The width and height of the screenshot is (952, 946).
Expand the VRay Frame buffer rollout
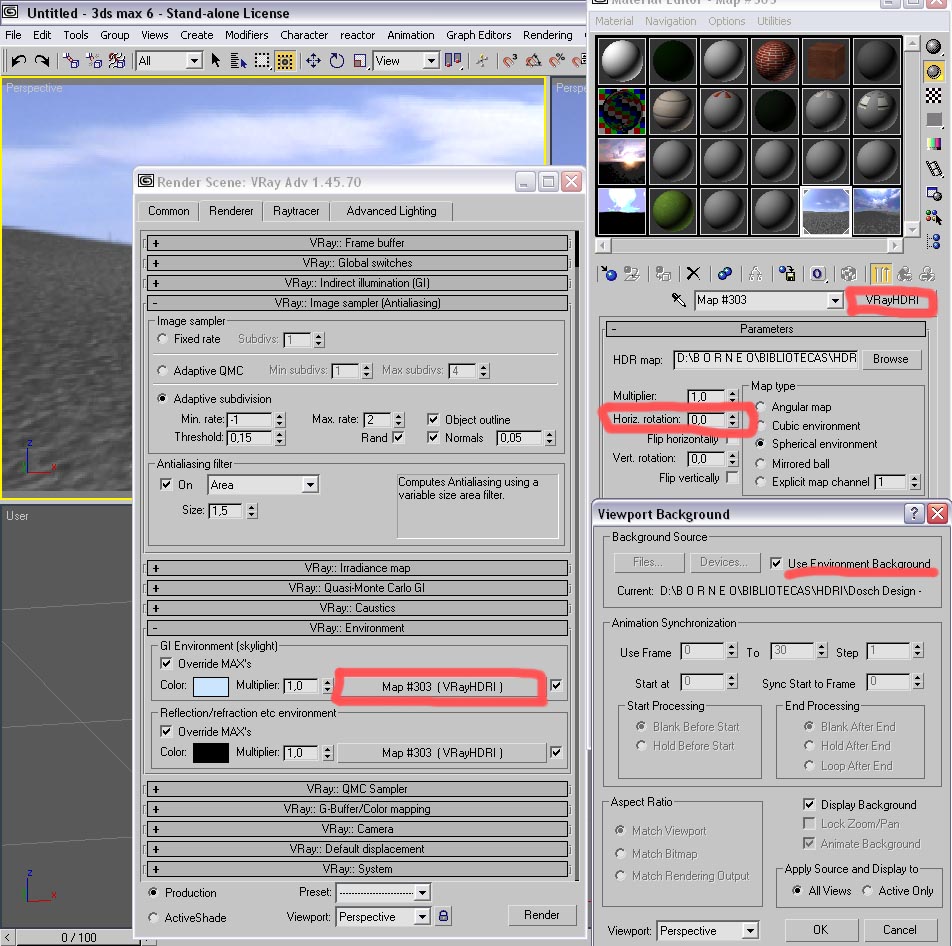pyautogui.click(x=357, y=243)
